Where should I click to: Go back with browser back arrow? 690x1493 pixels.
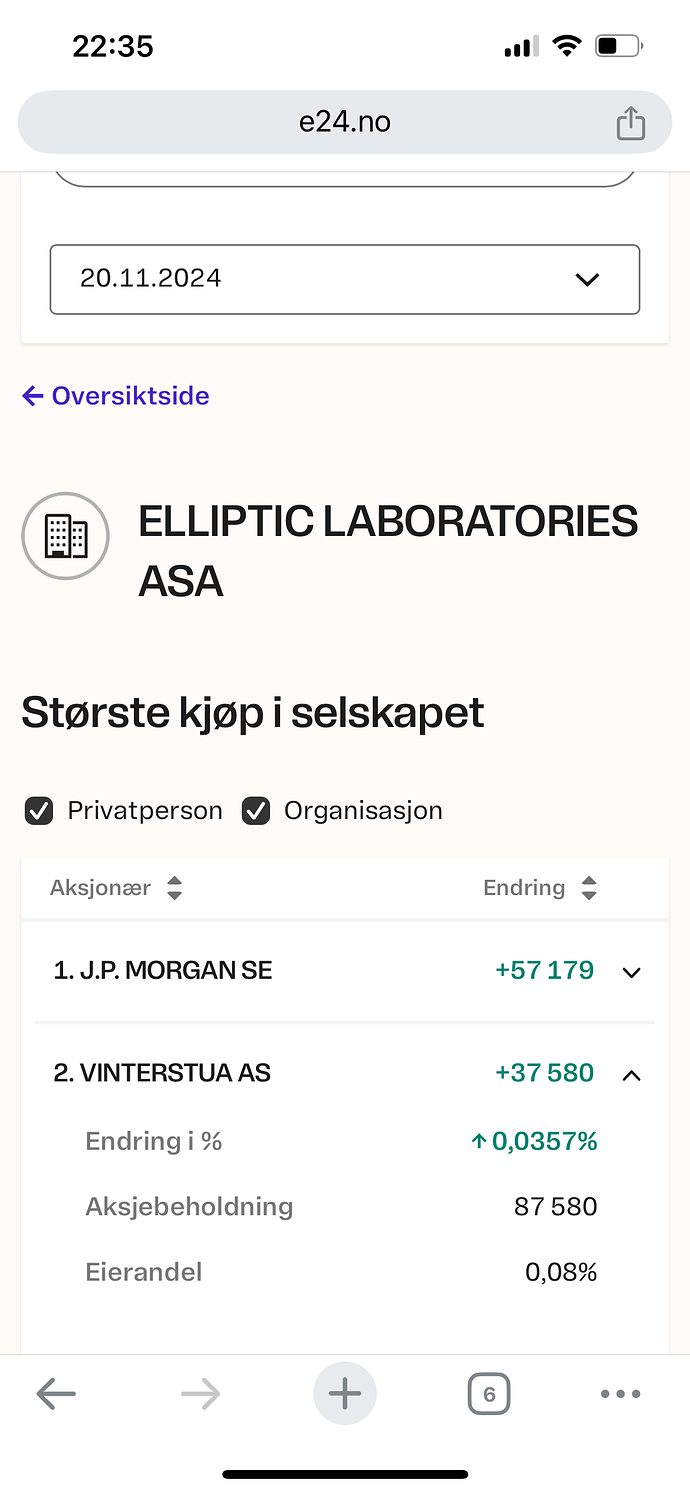point(56,1393)
